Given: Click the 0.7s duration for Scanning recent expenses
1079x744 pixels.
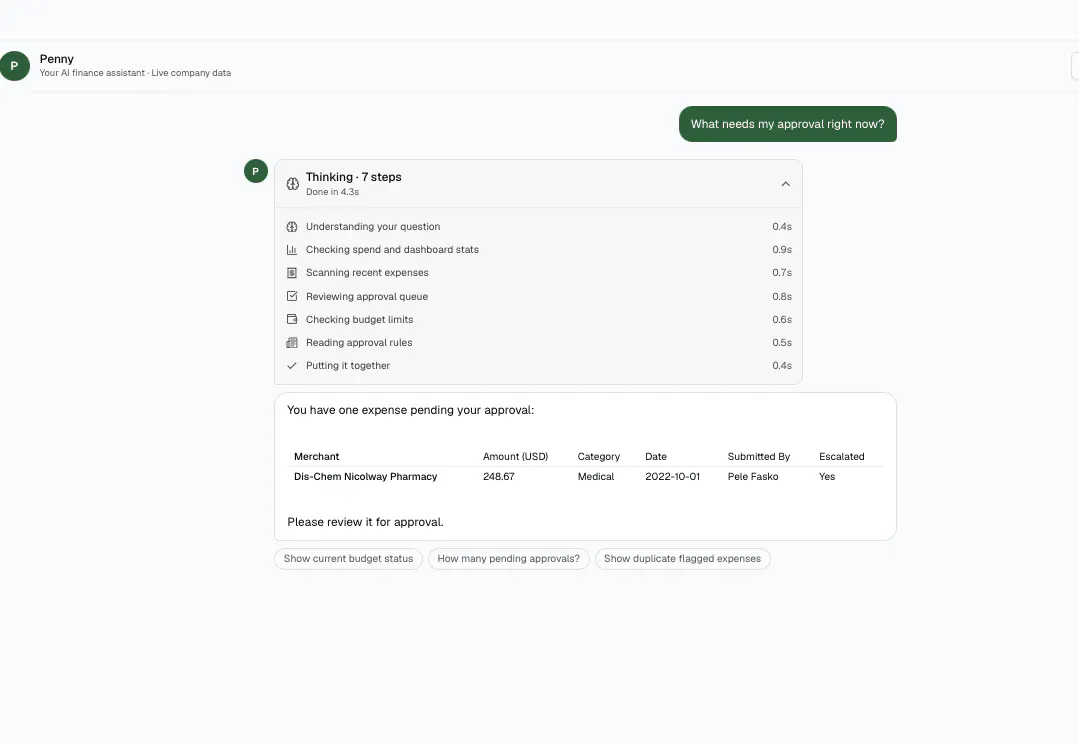Looking at the screenshot, I should point(782,273).
